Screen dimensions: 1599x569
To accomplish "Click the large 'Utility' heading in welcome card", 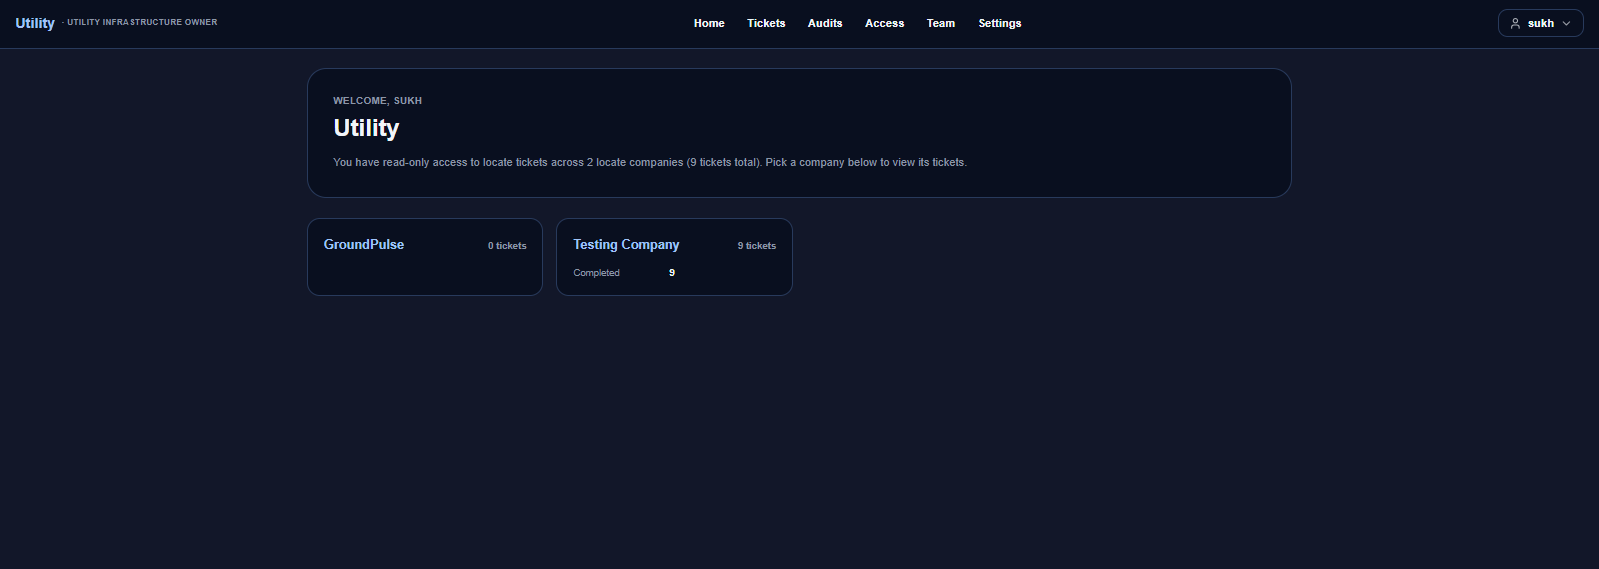I will [366, 128].
